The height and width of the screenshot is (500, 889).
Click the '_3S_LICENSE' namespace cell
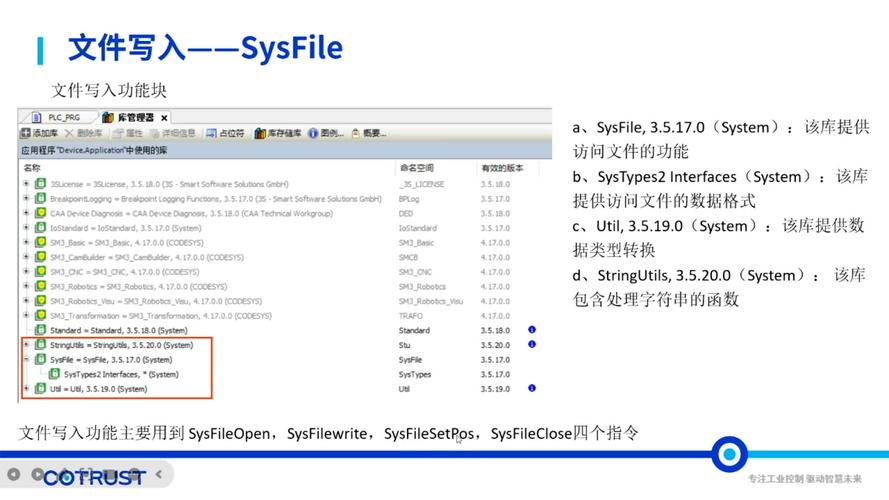(422, 184)
